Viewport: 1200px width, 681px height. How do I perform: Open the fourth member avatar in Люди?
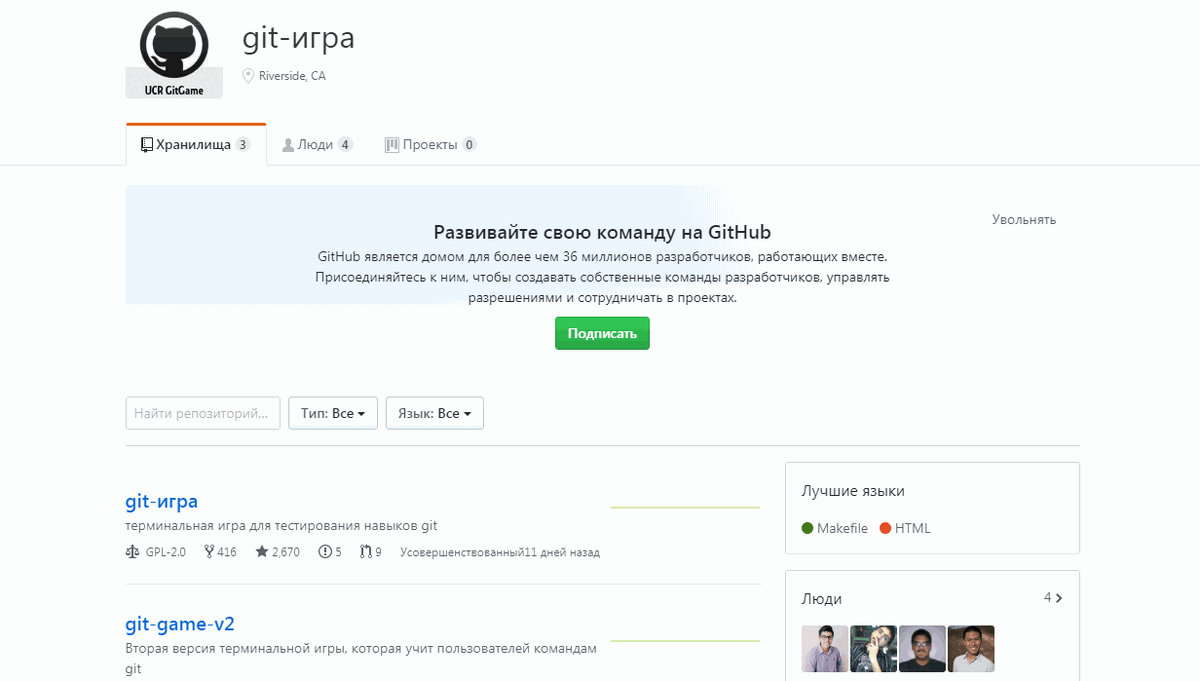[971, 649]
